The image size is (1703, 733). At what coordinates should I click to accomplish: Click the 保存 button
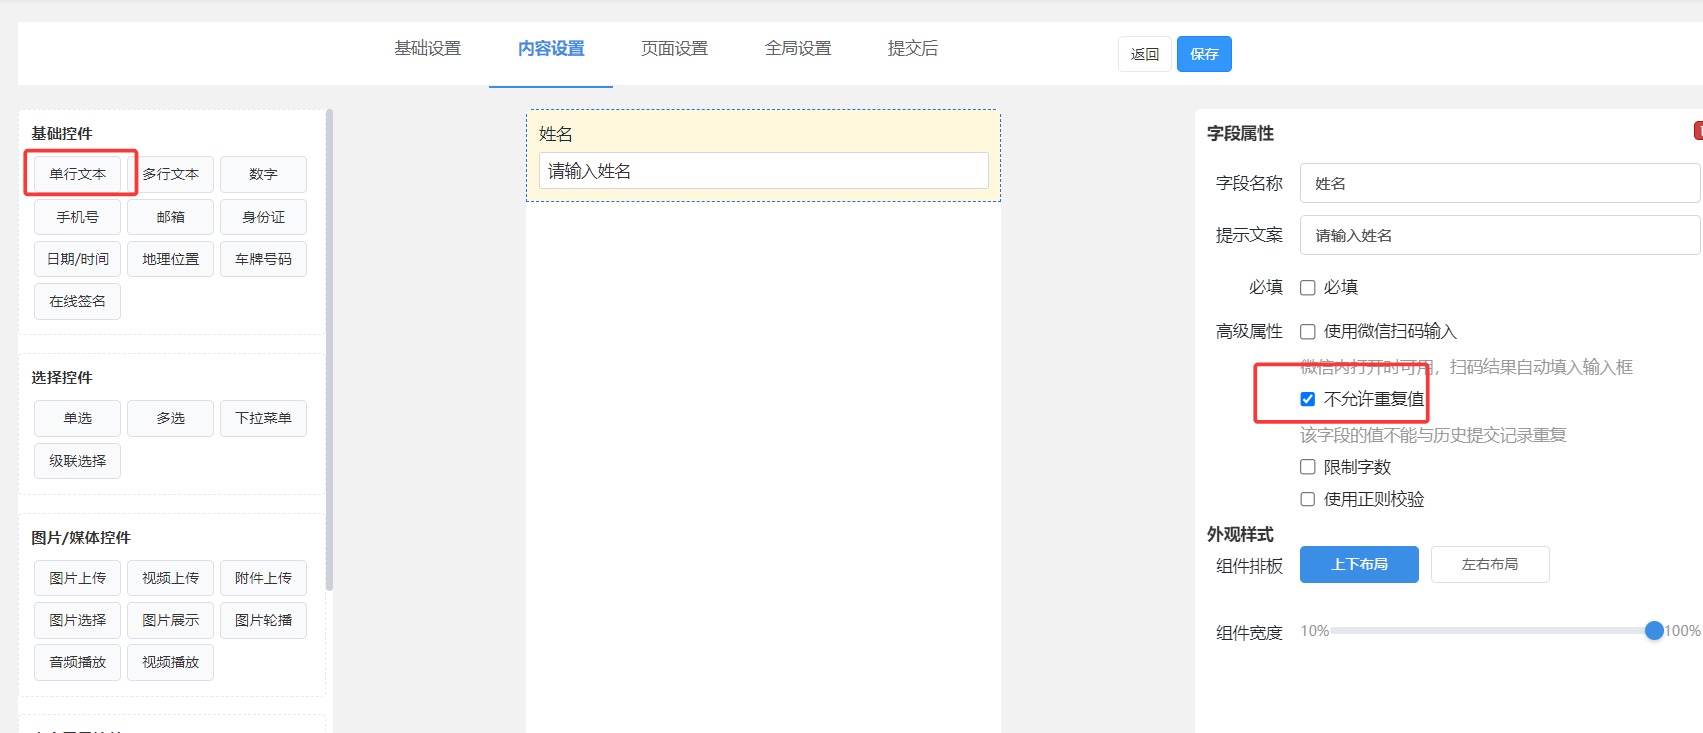point(1204,54)
